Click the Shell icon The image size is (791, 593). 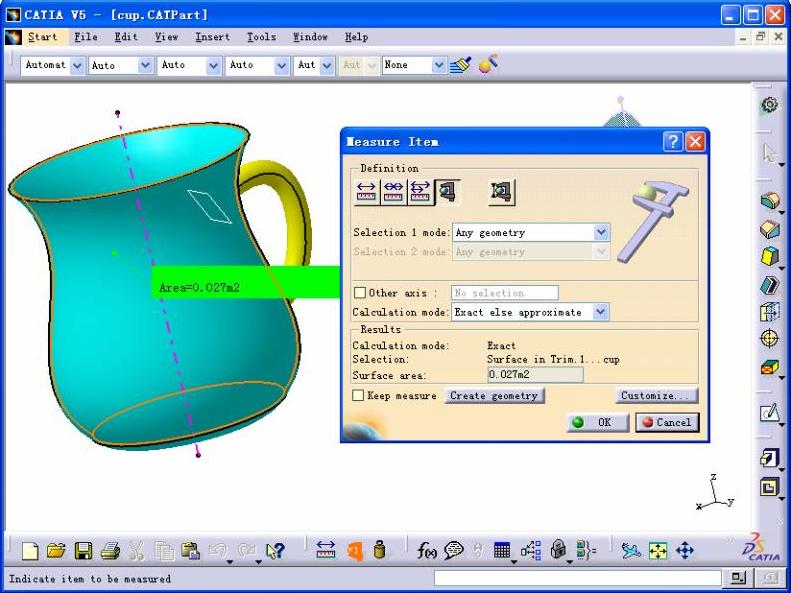770,285
